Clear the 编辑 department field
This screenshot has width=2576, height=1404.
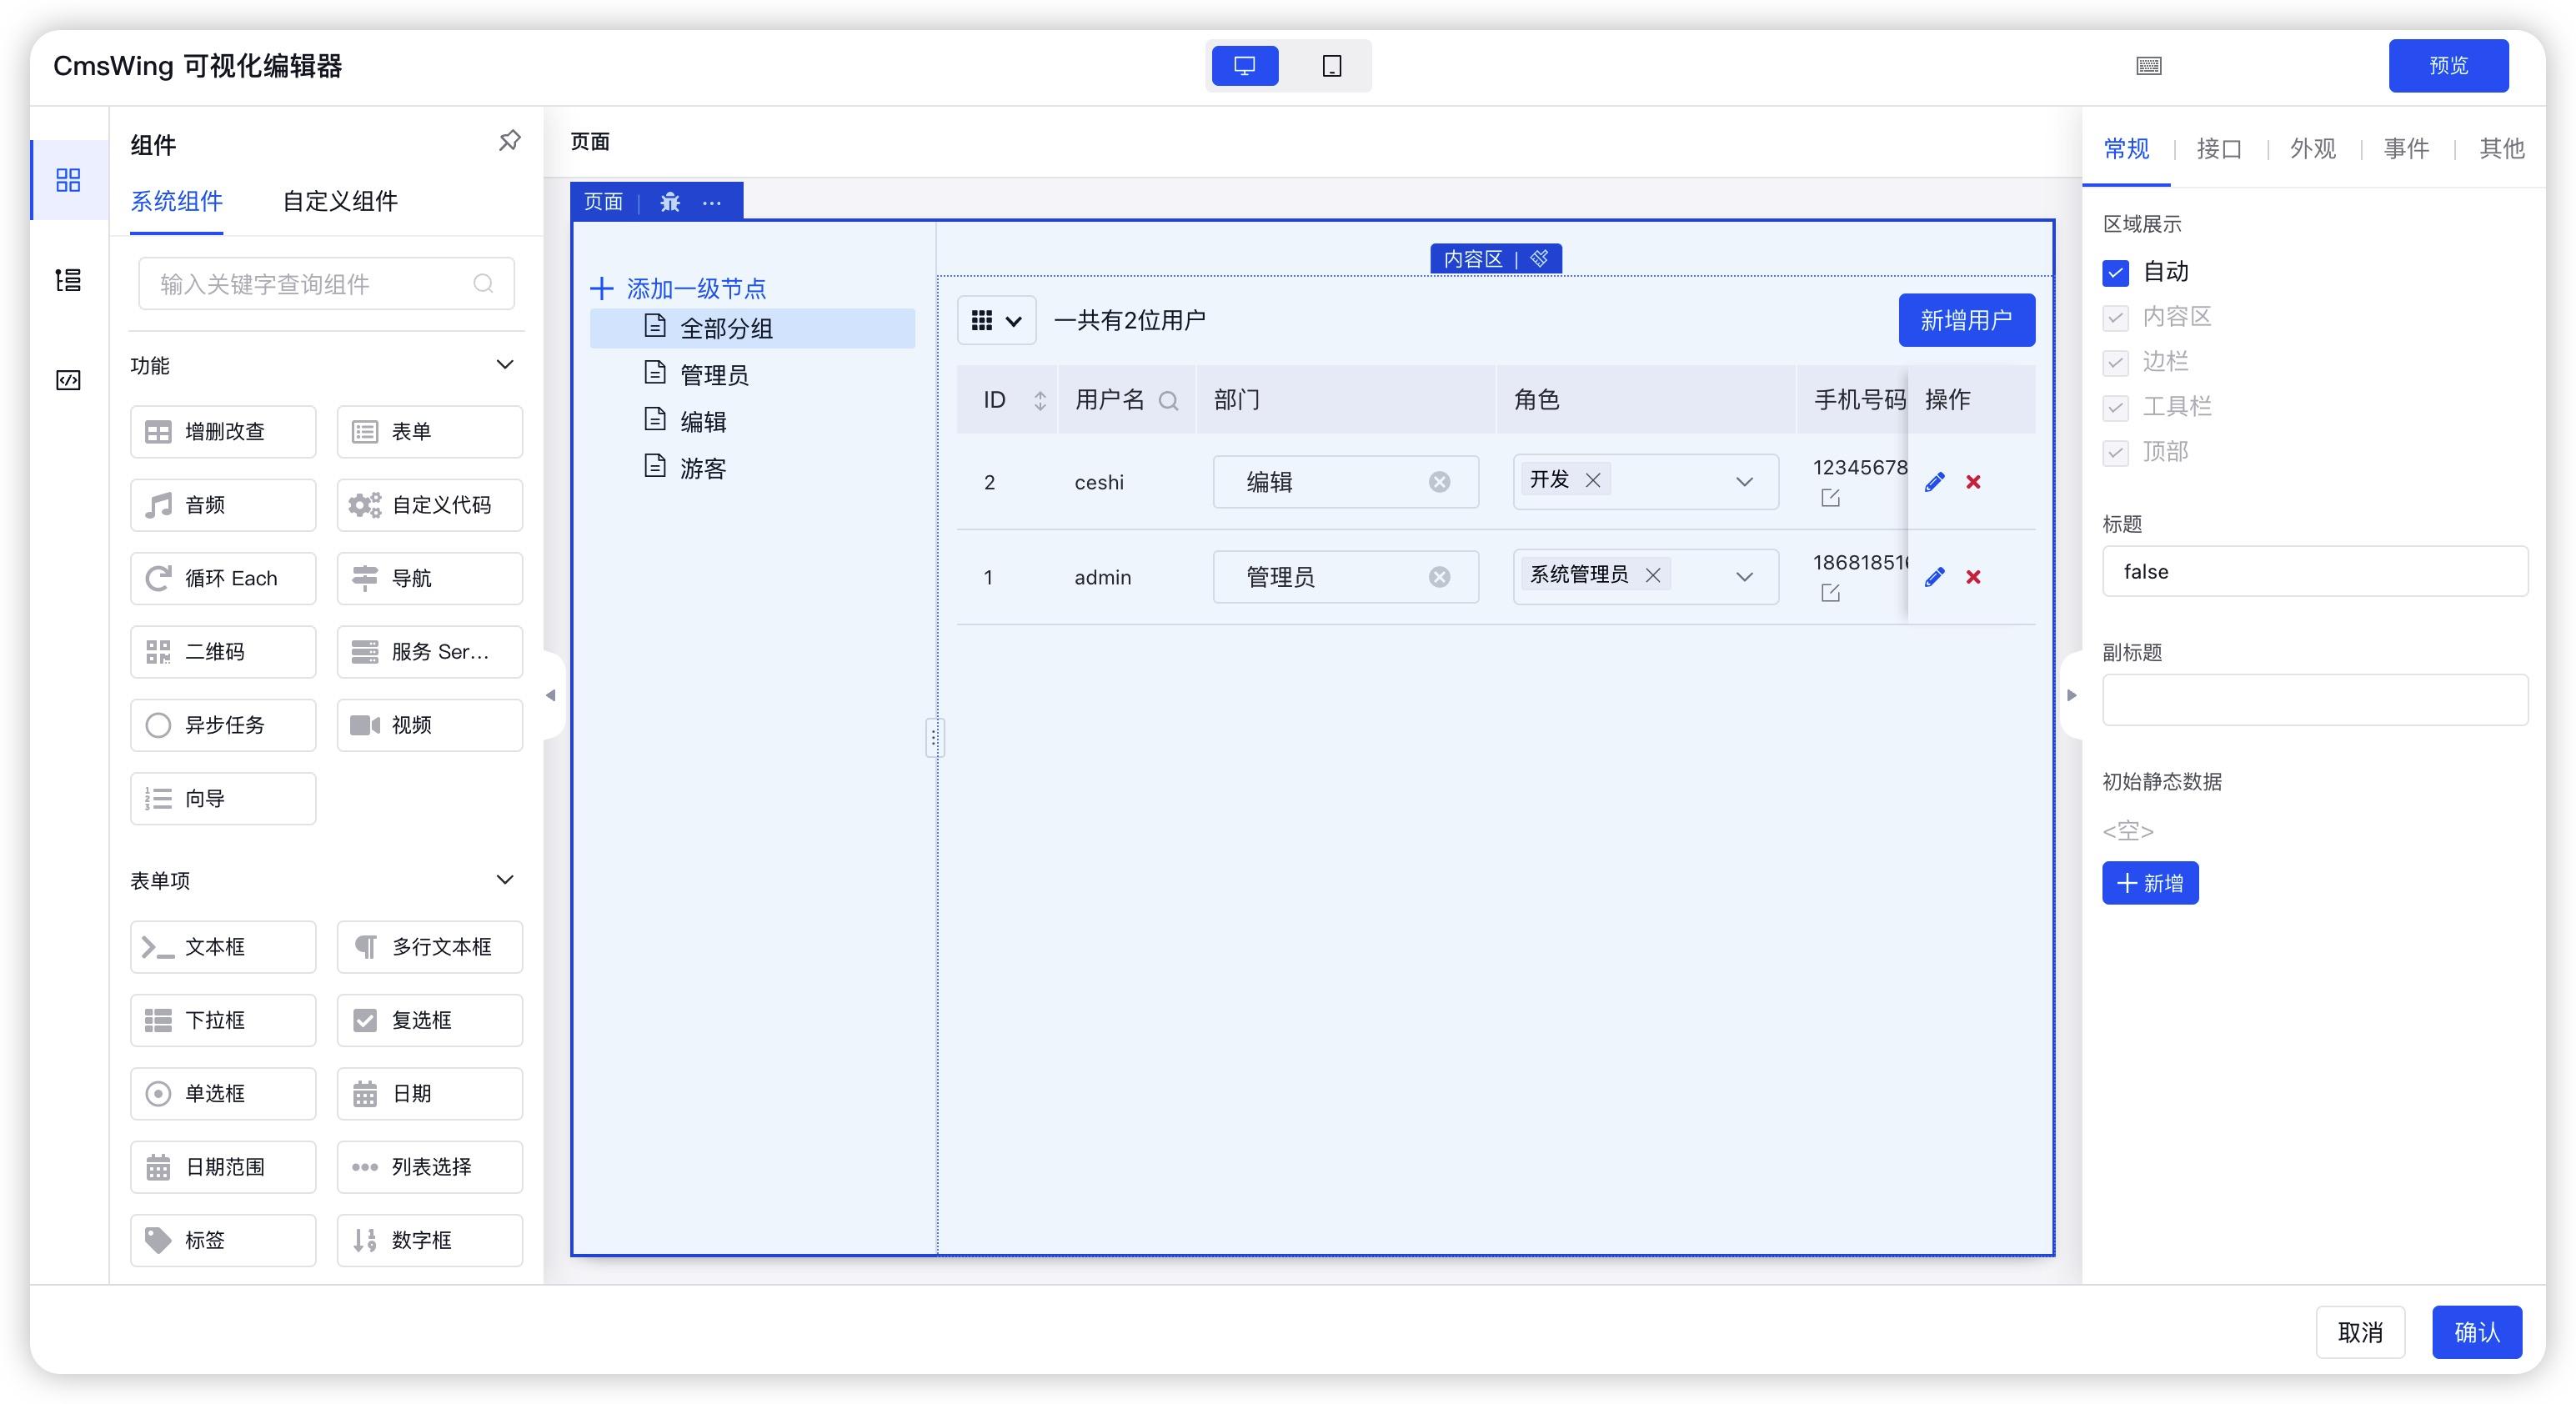point(1439,482)
